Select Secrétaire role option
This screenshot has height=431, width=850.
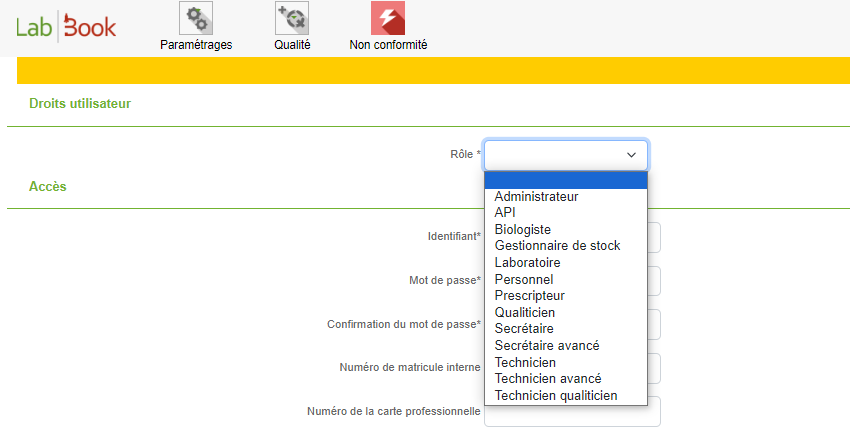pyautogui.click(x=524, y=328)
